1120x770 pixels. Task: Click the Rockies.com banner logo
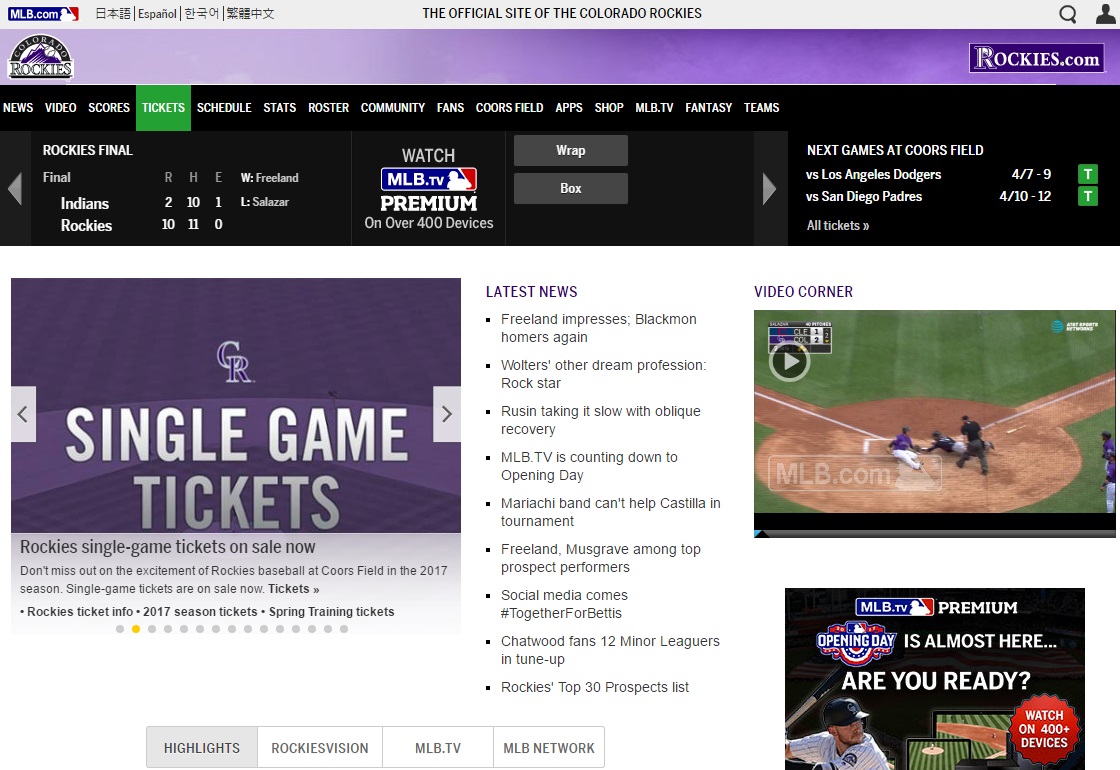coord(1036,58)
